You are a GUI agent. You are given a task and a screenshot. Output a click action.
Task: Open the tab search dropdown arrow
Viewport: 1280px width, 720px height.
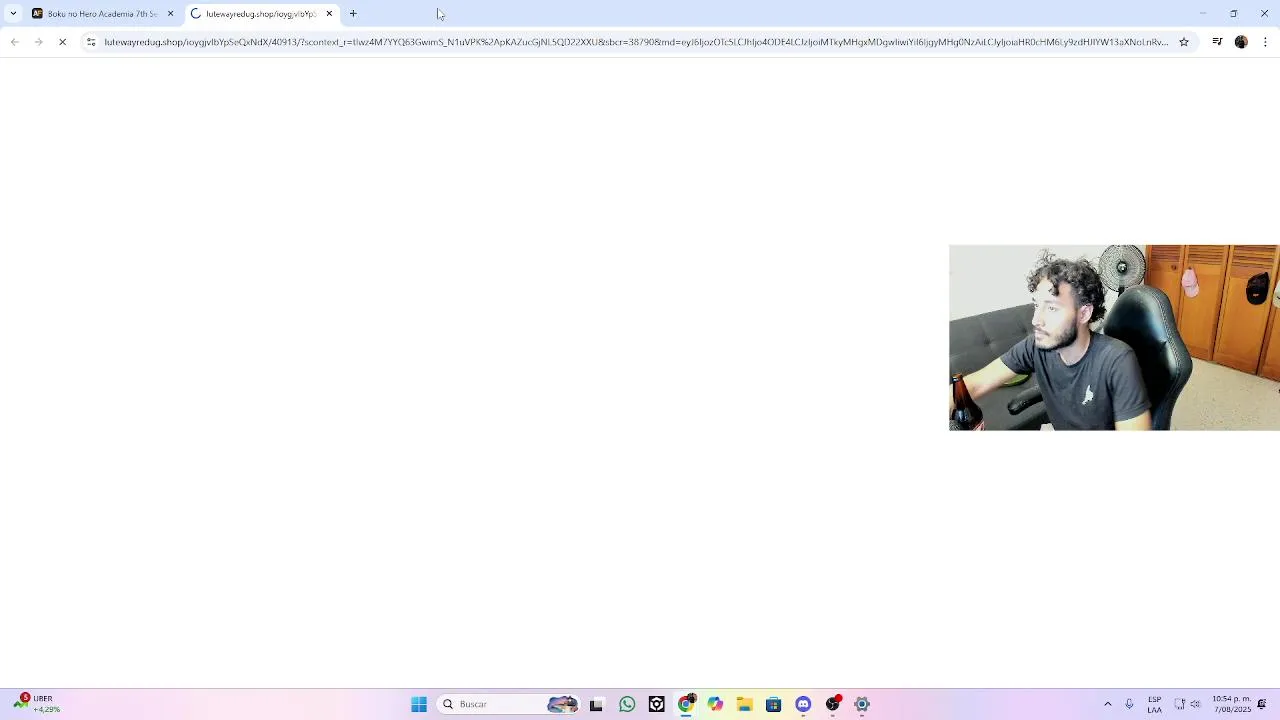click(x=13, y=14)
